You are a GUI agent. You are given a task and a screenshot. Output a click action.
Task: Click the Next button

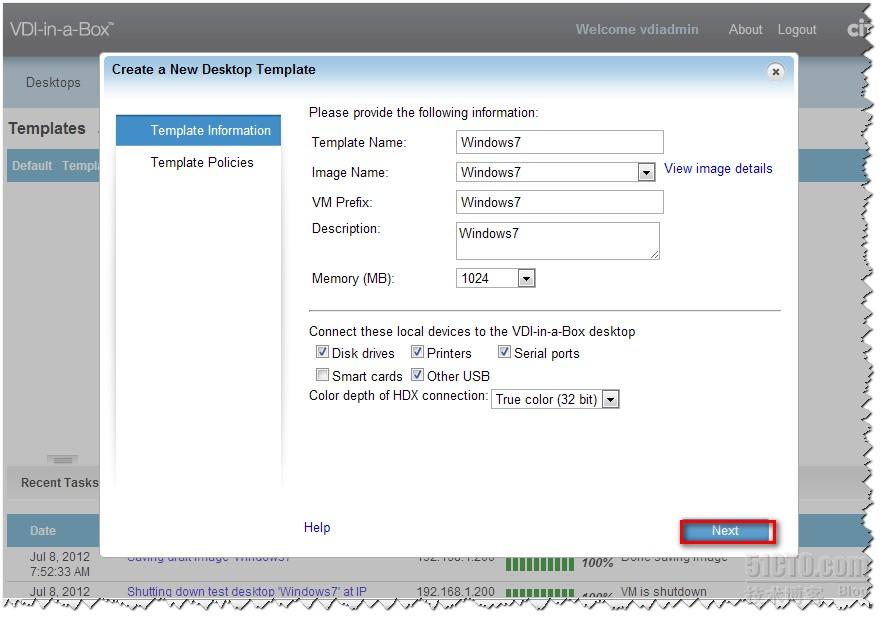point(728,531)
